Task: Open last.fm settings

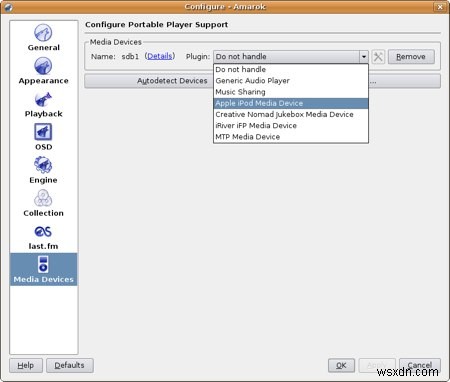Action: click(43, 237)
